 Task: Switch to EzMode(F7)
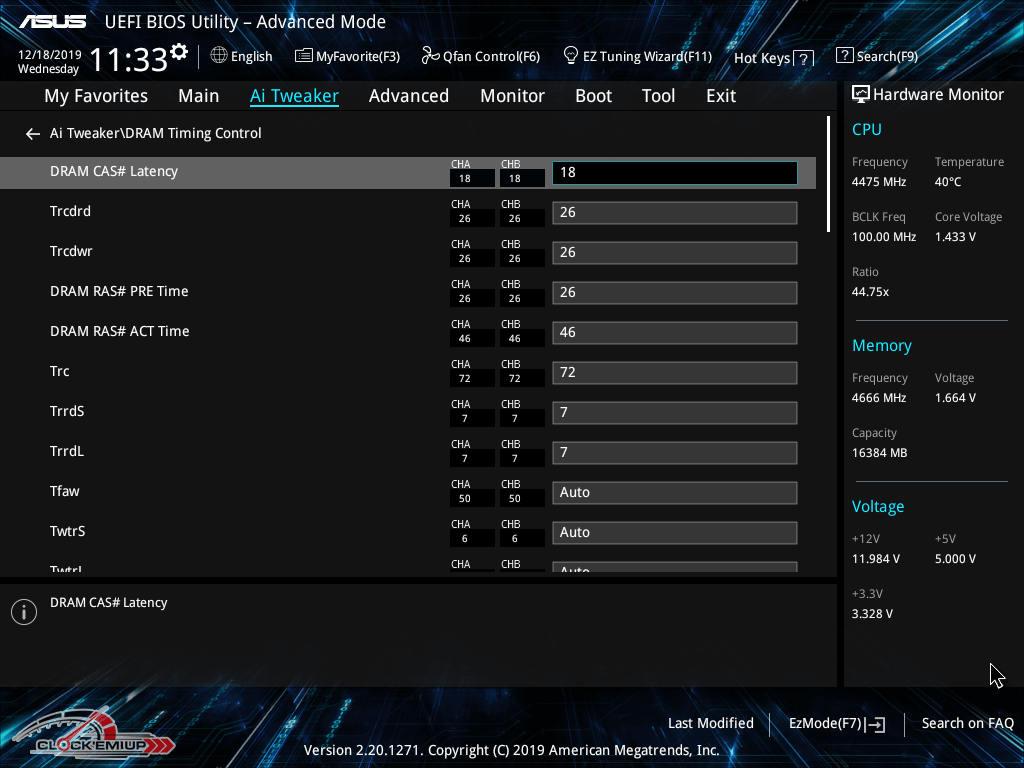point(836,723)
